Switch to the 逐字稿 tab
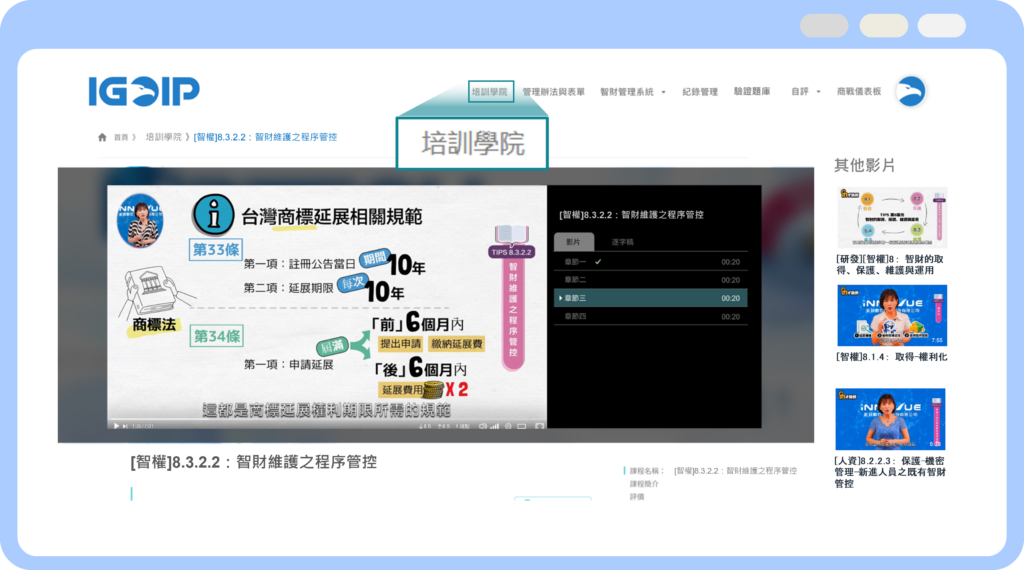Viewport: 1024px width, 570px height. click(x=622, y=242)
